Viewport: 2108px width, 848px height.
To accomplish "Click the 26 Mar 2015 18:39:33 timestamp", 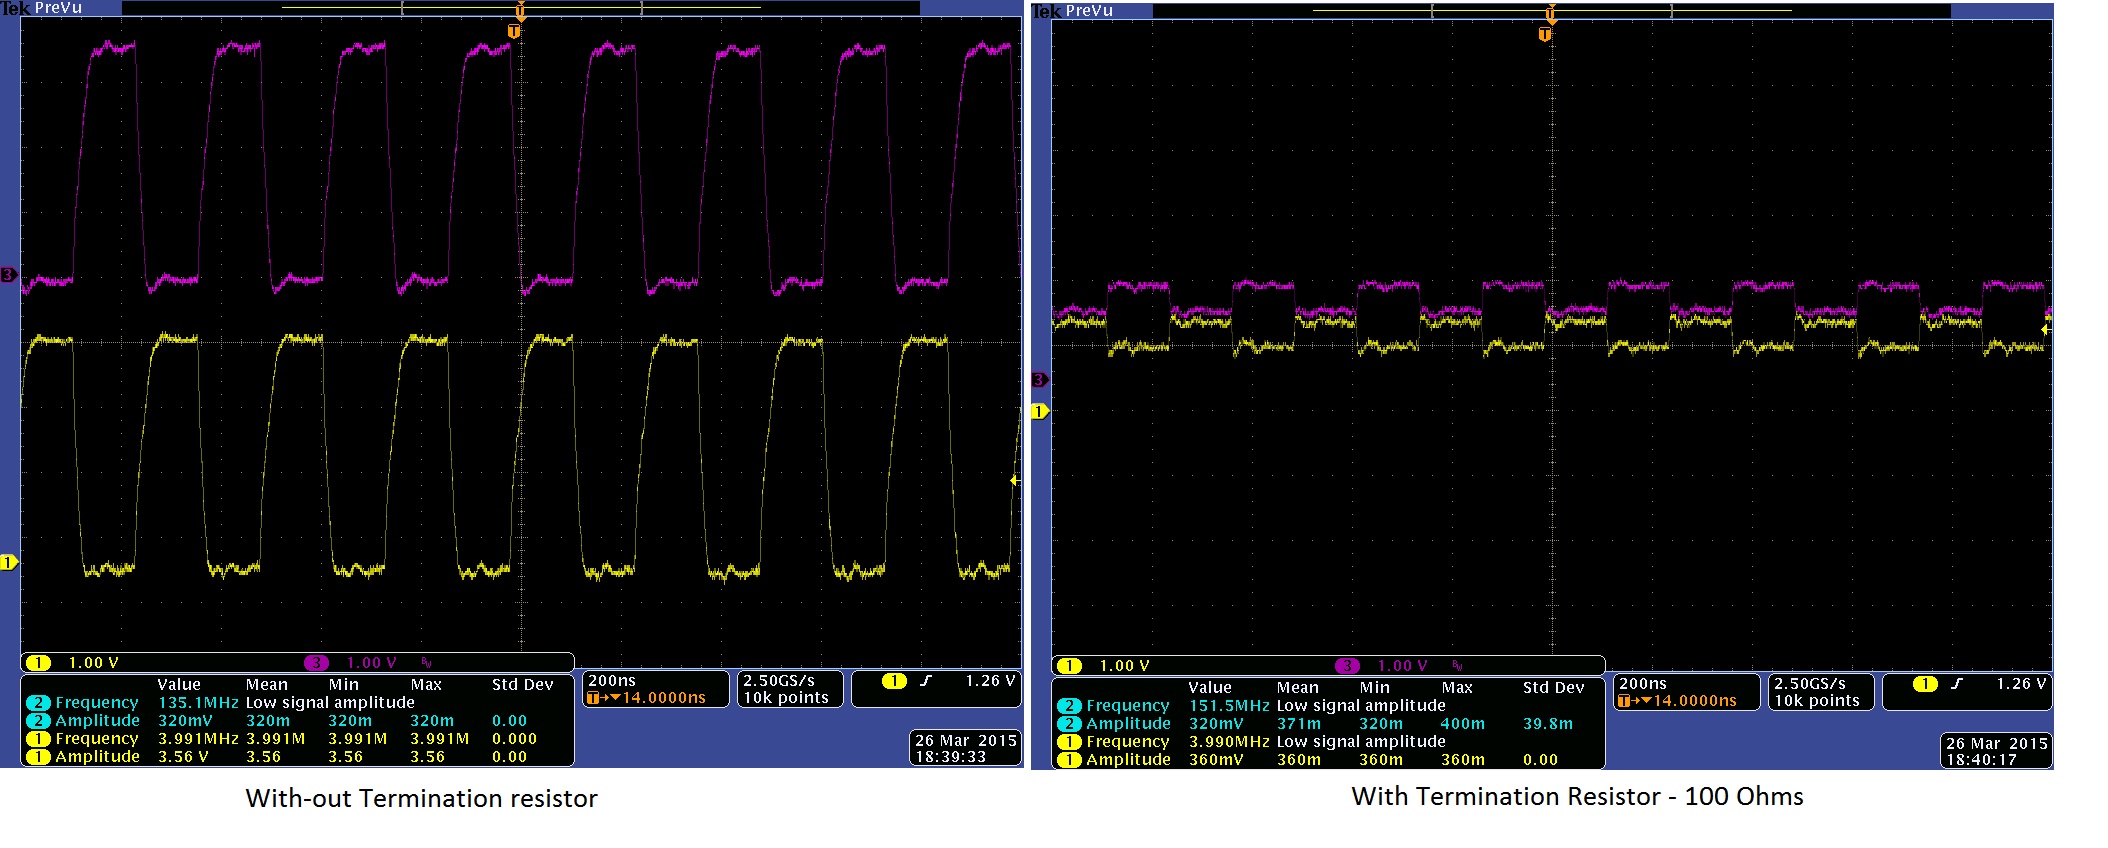I will (966, 748).
